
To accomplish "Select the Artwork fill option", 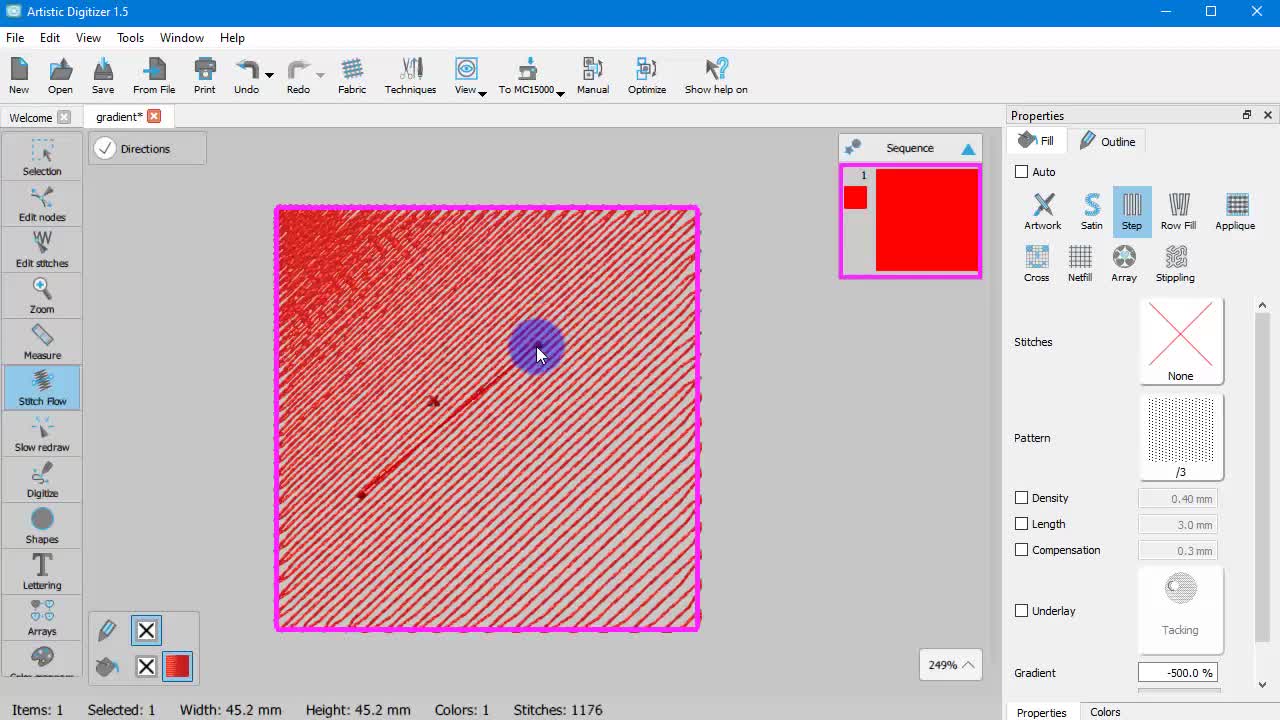I will 1043,211.
